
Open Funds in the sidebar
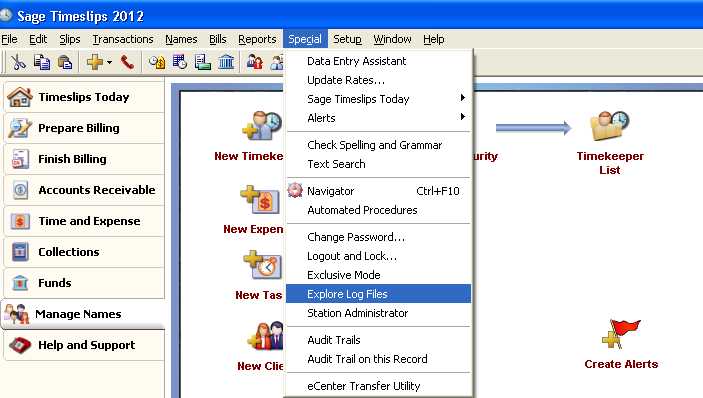click(x=84, y=283)
